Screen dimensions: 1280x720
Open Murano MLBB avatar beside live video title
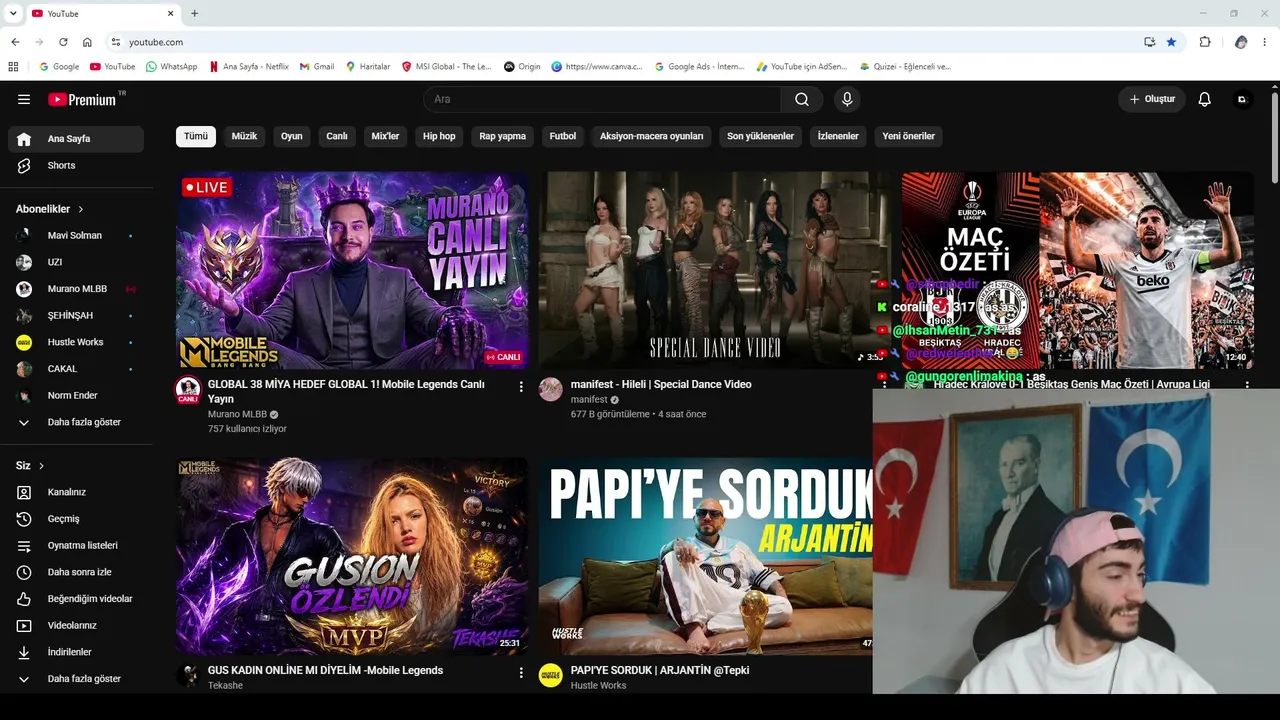pos(188,390)
